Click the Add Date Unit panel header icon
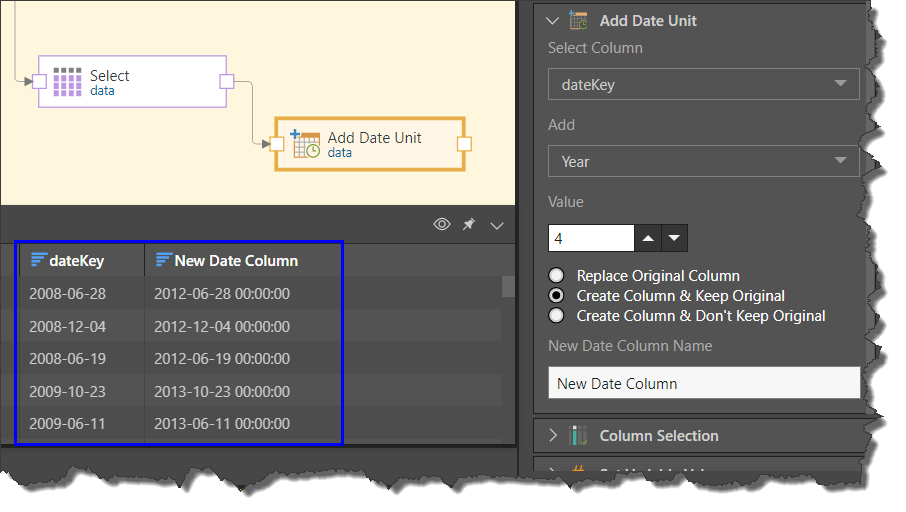906x512 pixels. [x=578, y=20]
